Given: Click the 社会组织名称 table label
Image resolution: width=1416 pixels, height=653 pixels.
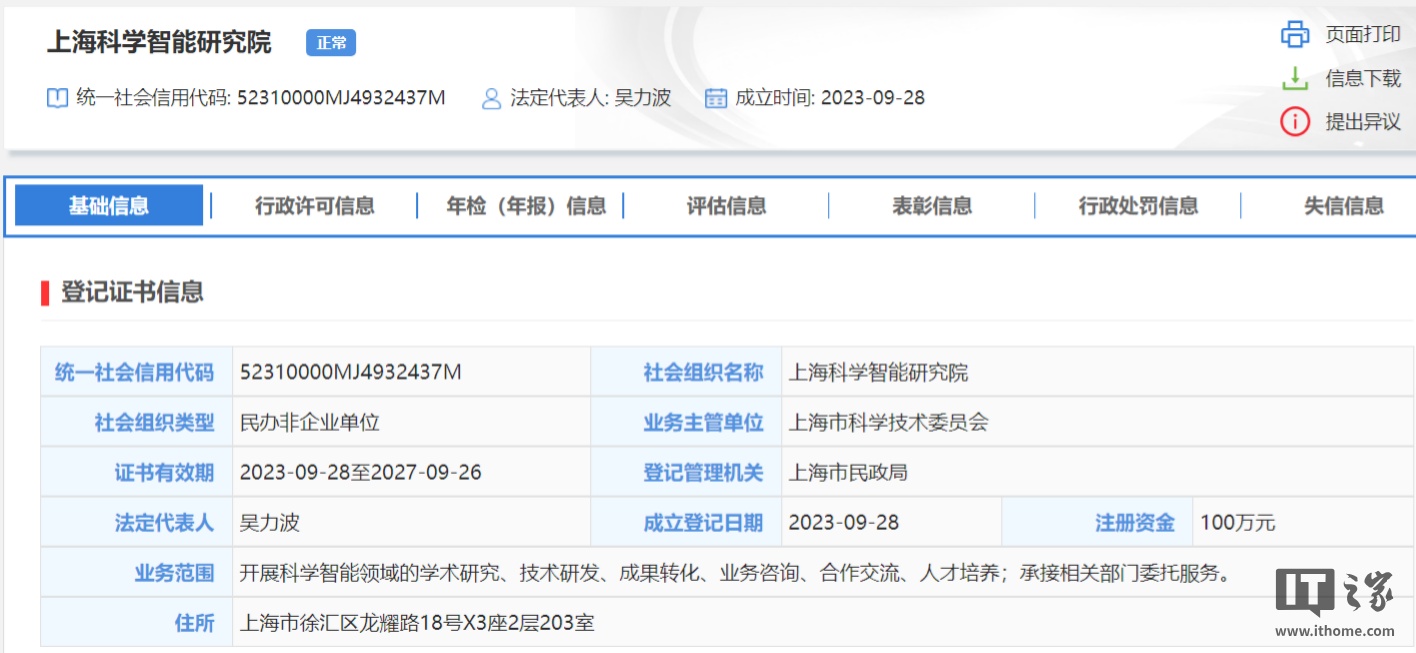Looking at the screenshot, I should 703,373.
